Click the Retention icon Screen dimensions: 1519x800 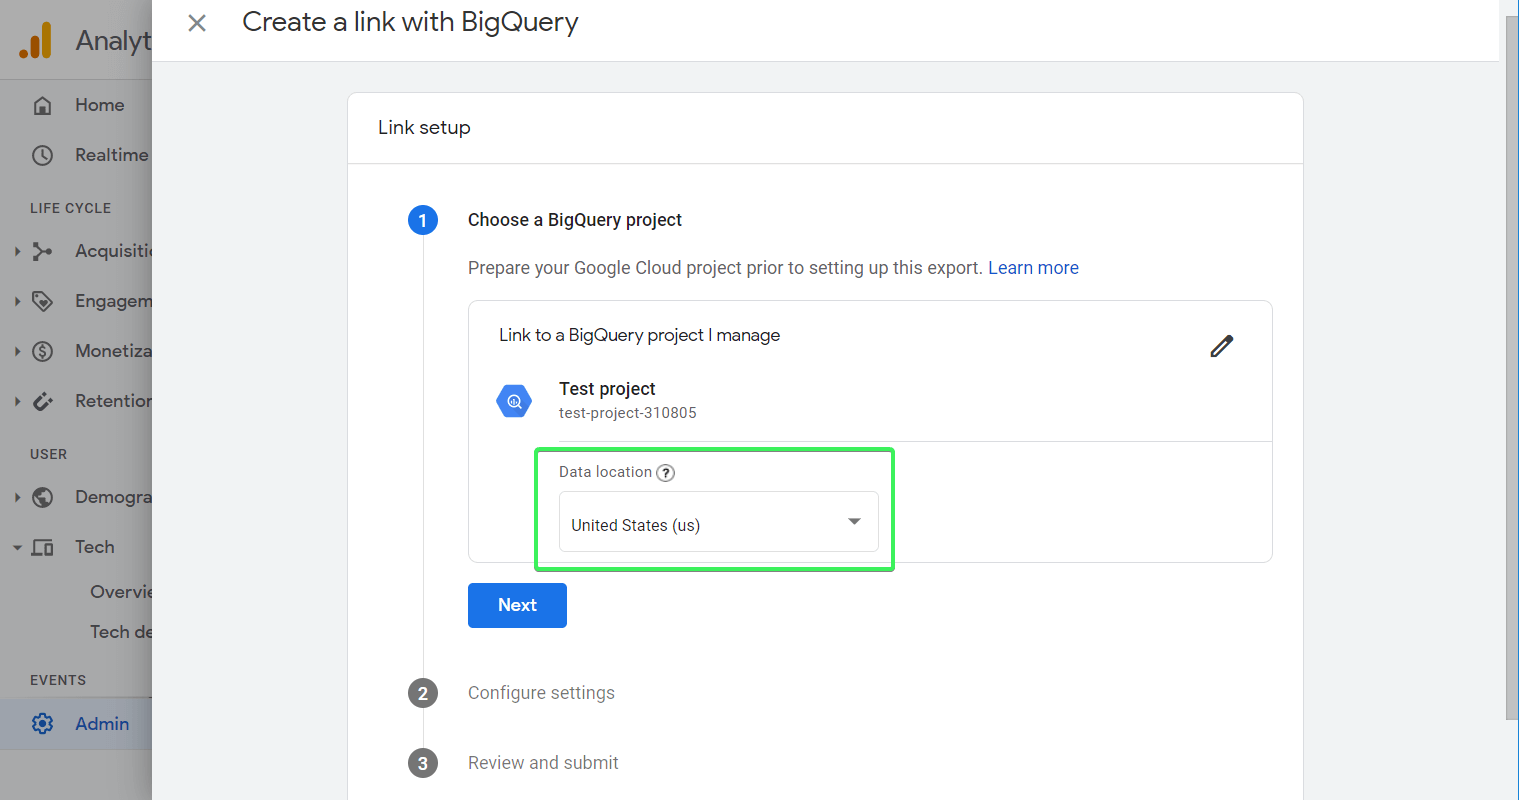pyautogui.click(x=42, y=401)
